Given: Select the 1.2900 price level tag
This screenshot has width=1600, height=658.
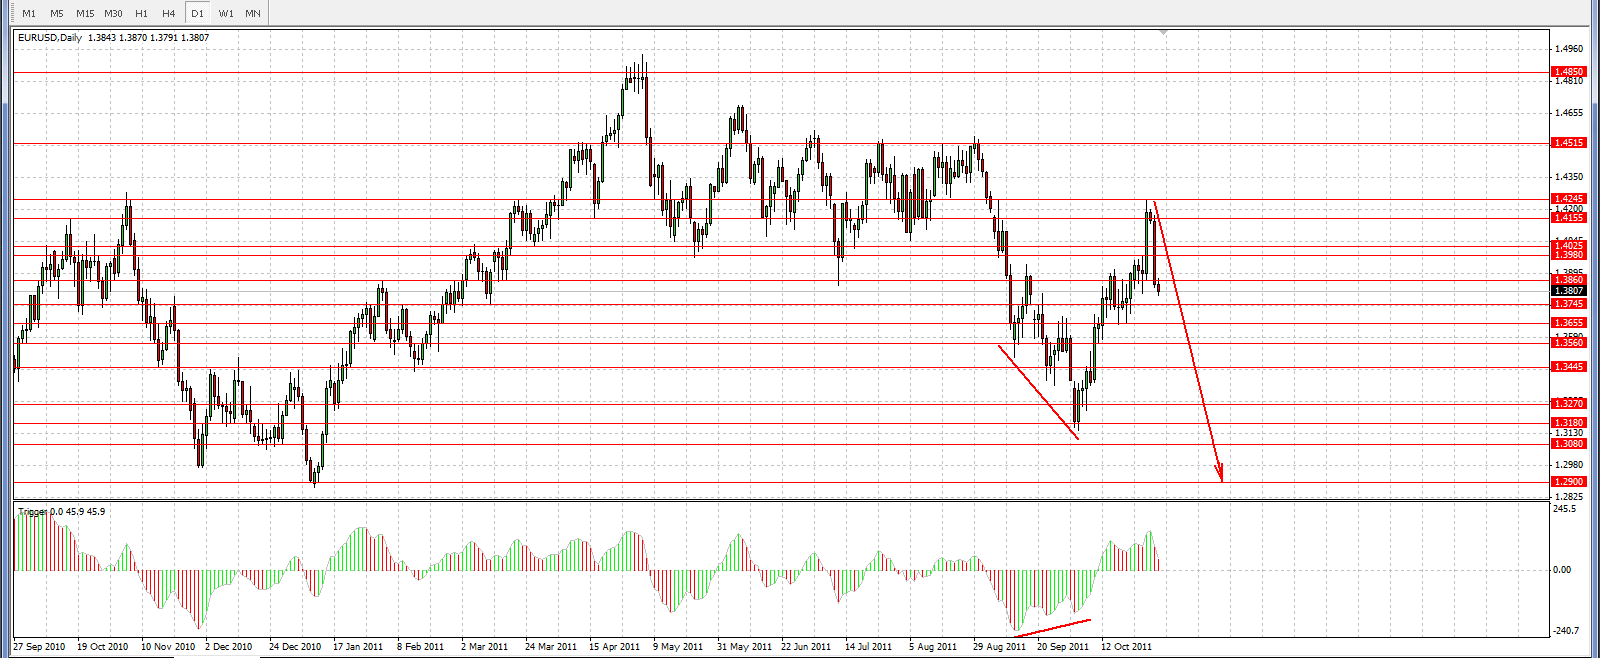Looking at the screenshot, I should click(x=1569, y=482).
